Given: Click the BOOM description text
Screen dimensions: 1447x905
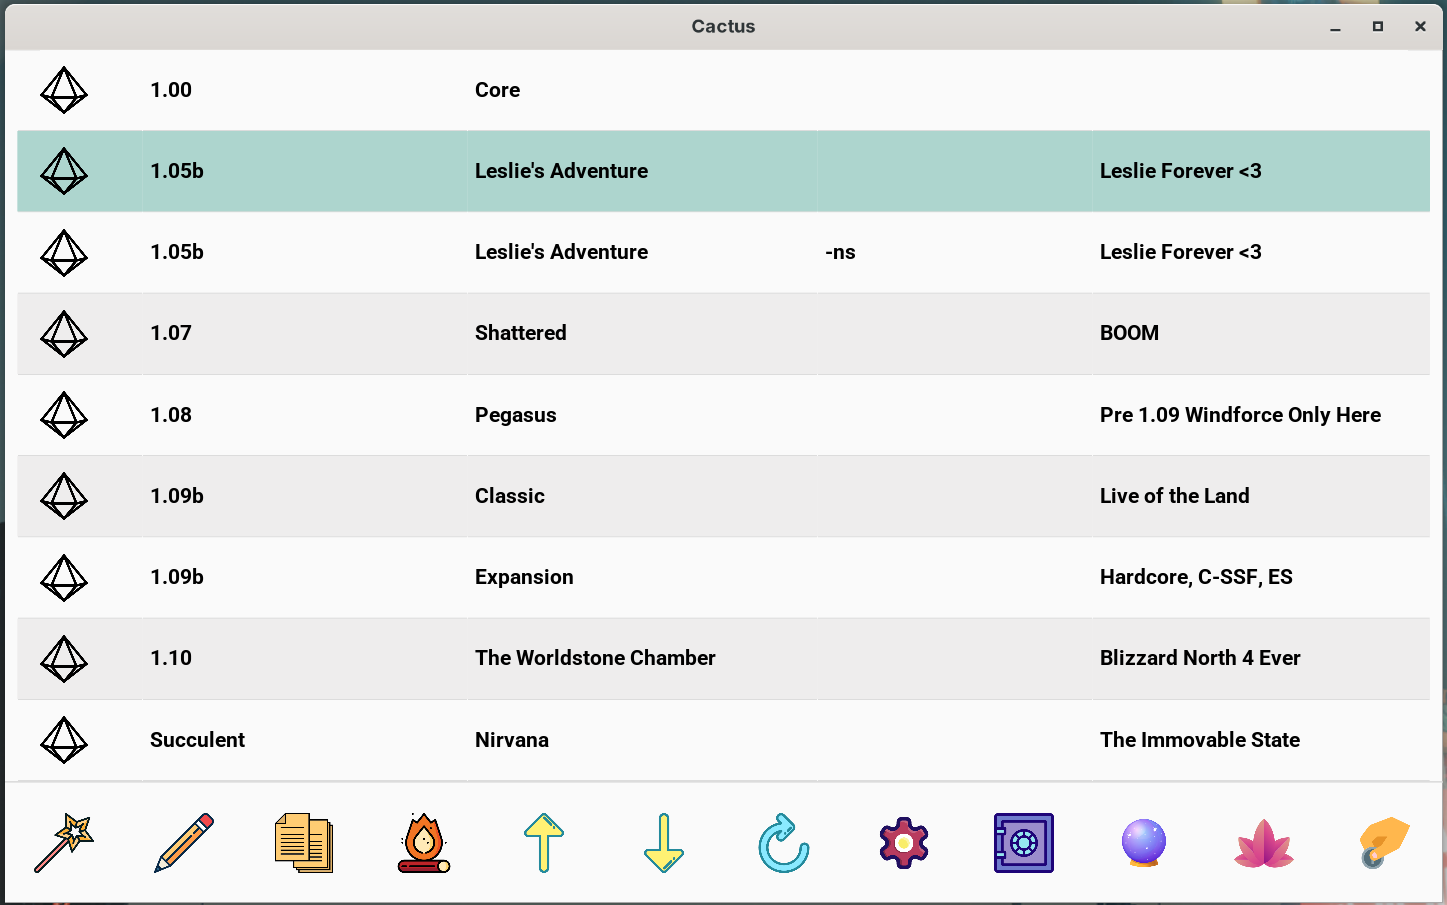Looking at the screenshot, I should click(x=1129, y=333).
